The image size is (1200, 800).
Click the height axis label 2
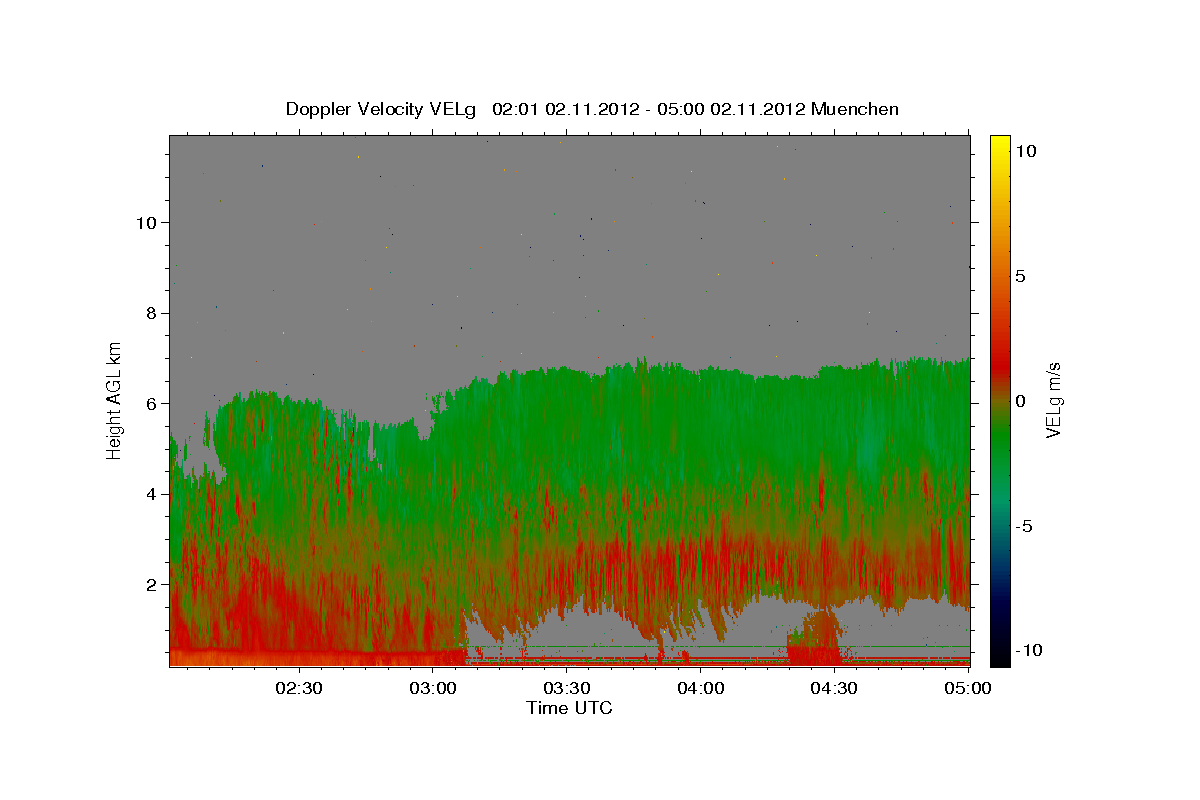coord(150,584)
